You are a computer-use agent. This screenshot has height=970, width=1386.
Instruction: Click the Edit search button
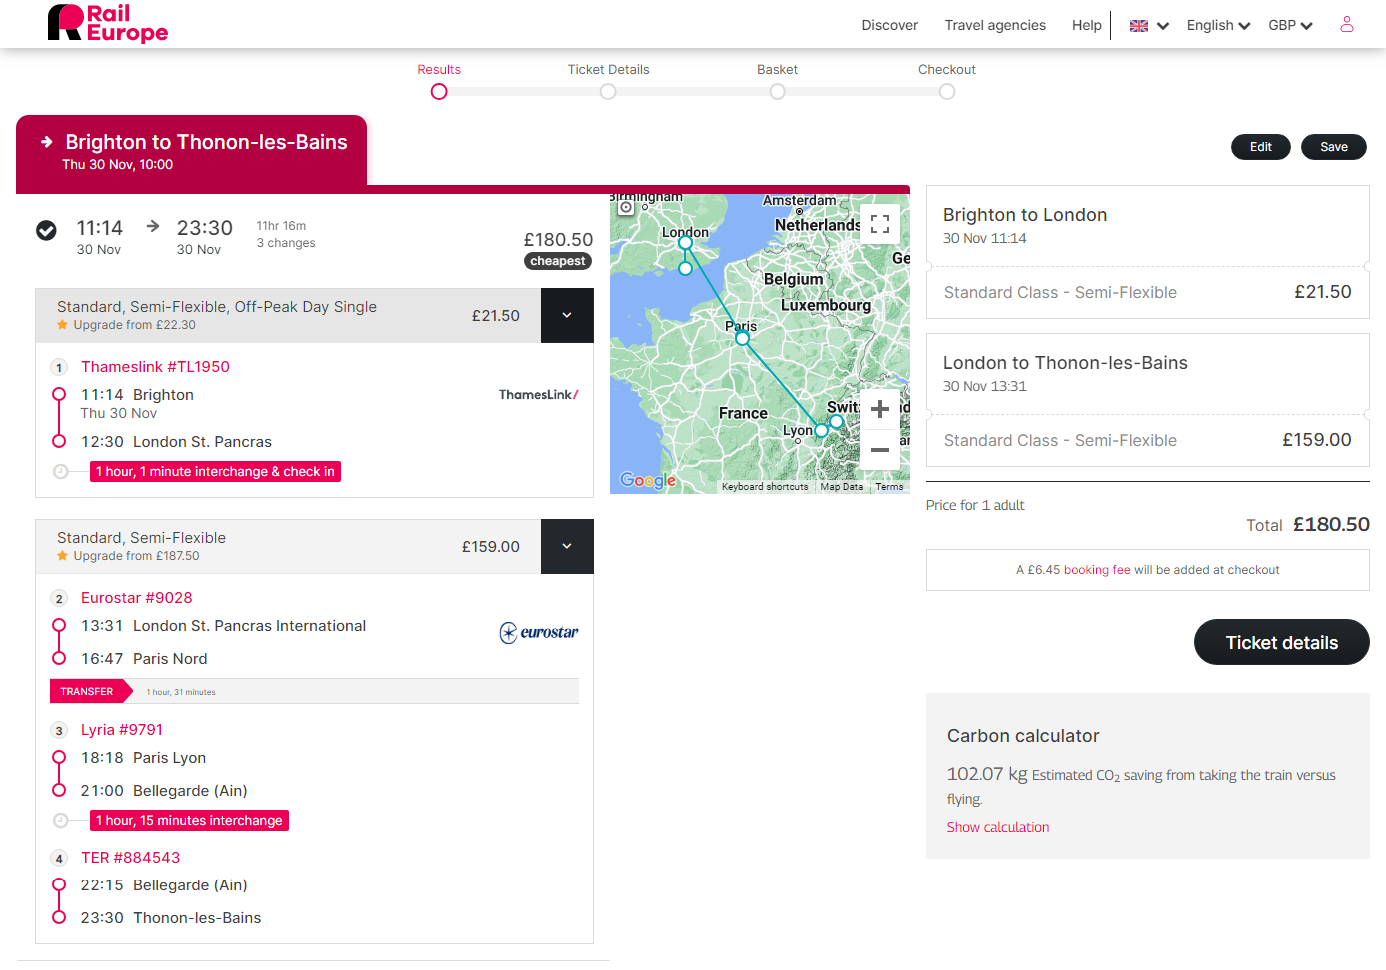click(1261, 147)
